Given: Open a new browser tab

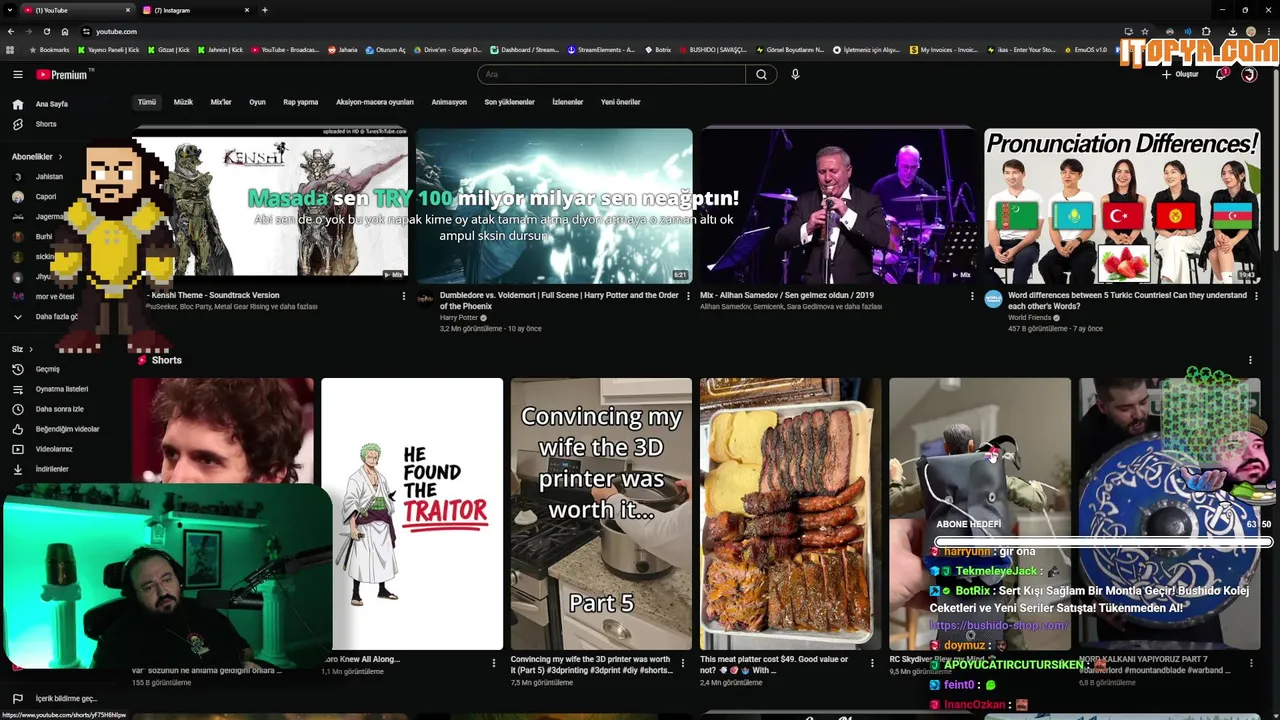Looking at the screenshot, I should [264, 10].
